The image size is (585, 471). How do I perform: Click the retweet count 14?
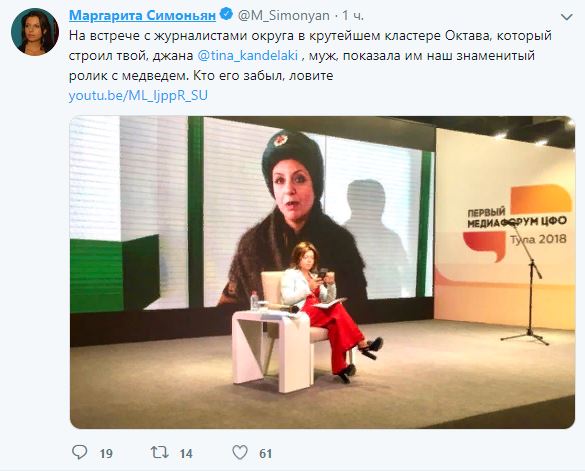[x=186, y=453]
